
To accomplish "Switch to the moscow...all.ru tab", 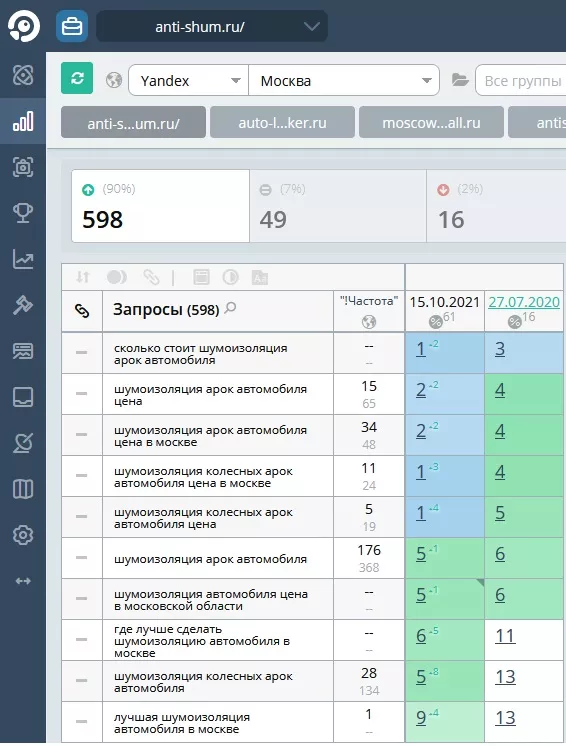I will (x=431, y=123).
